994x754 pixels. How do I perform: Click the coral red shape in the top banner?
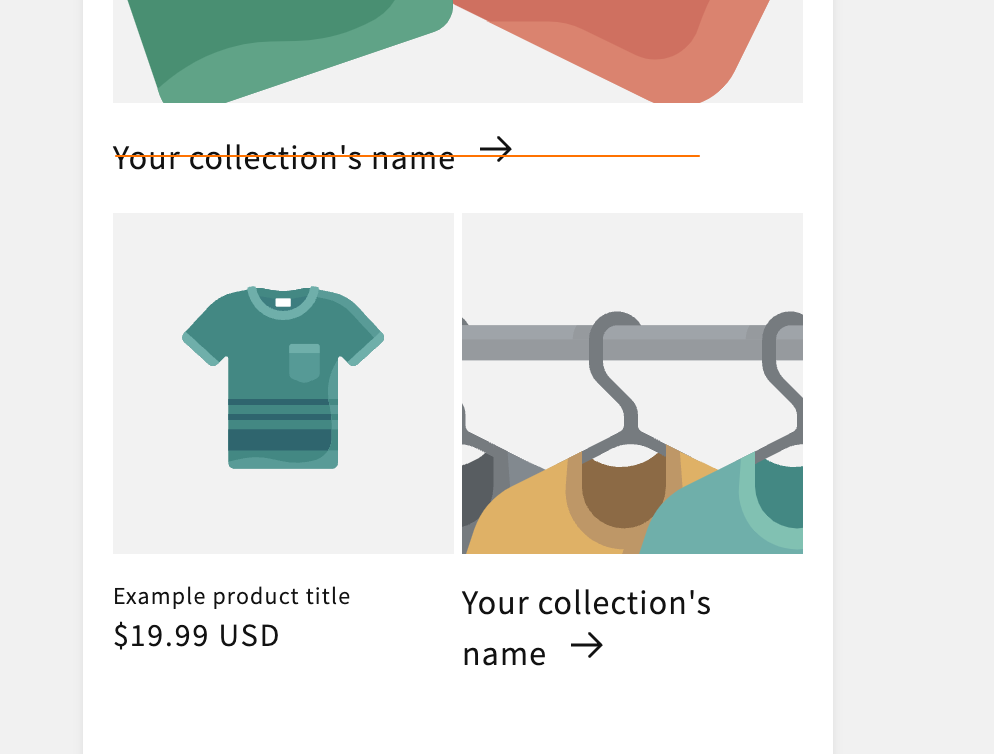[620, 40]
